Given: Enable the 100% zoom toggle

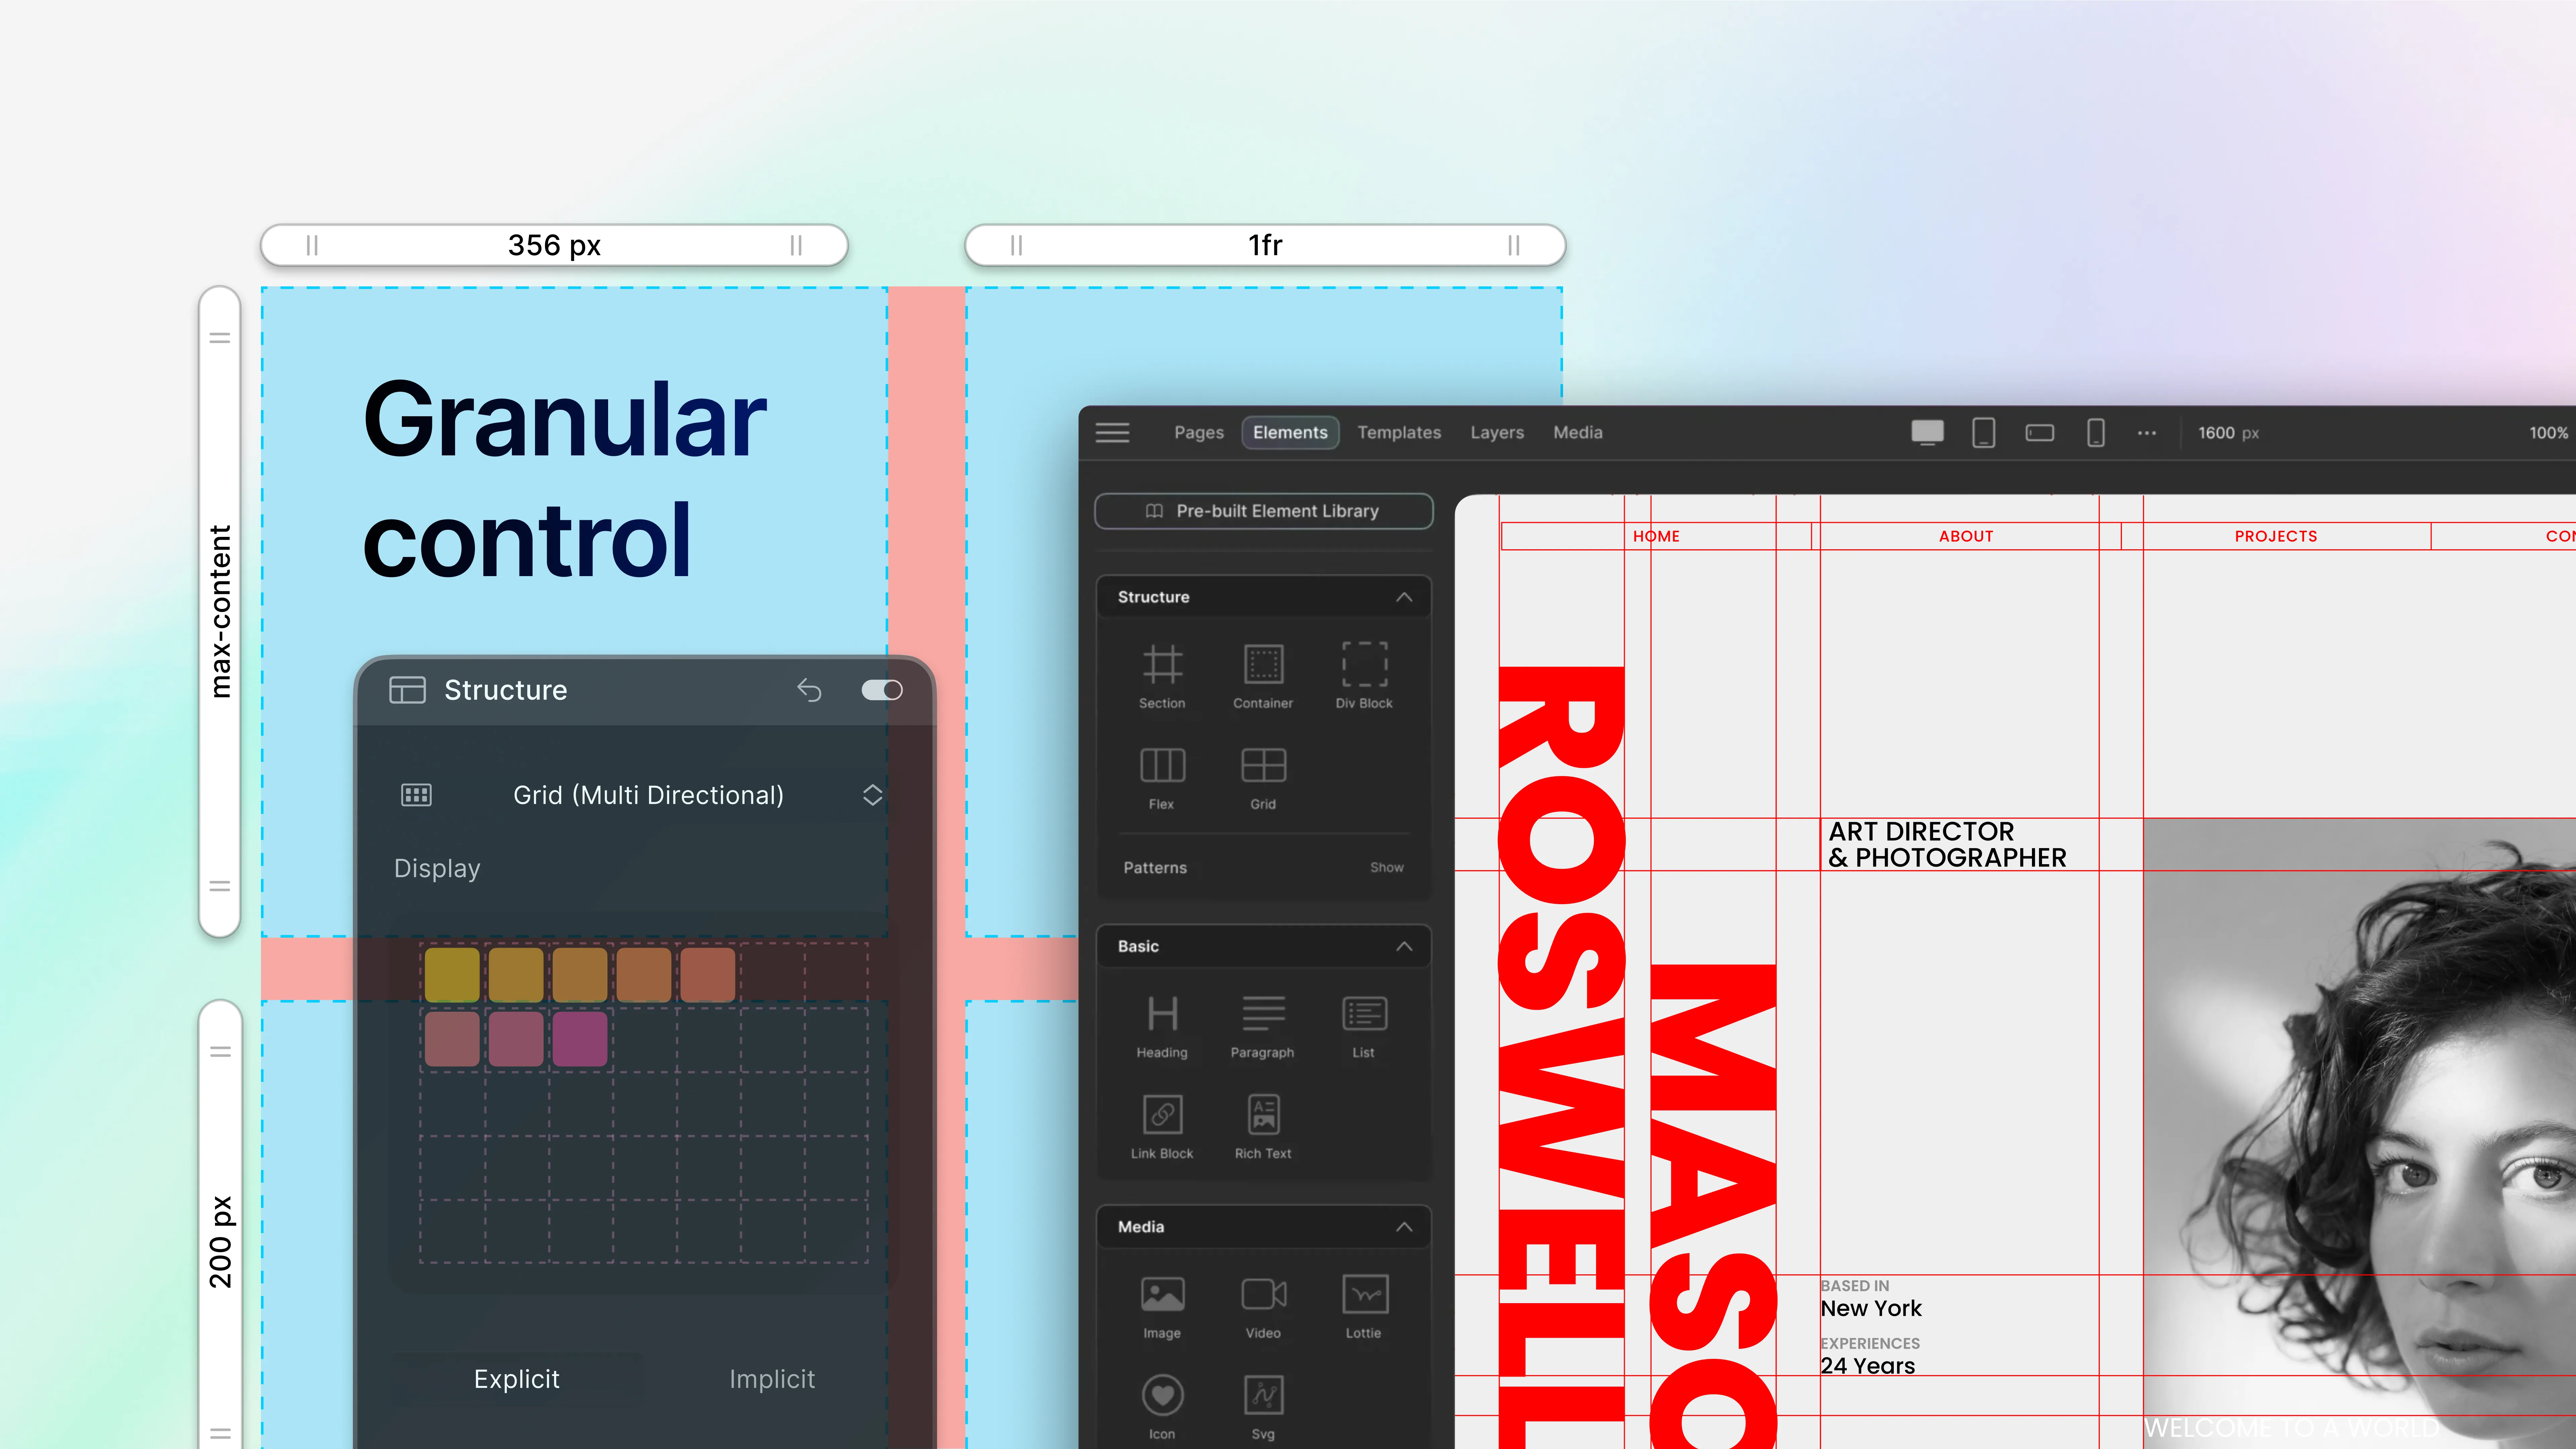Looking at the screenshot, I should click(x=2550, y=432).
